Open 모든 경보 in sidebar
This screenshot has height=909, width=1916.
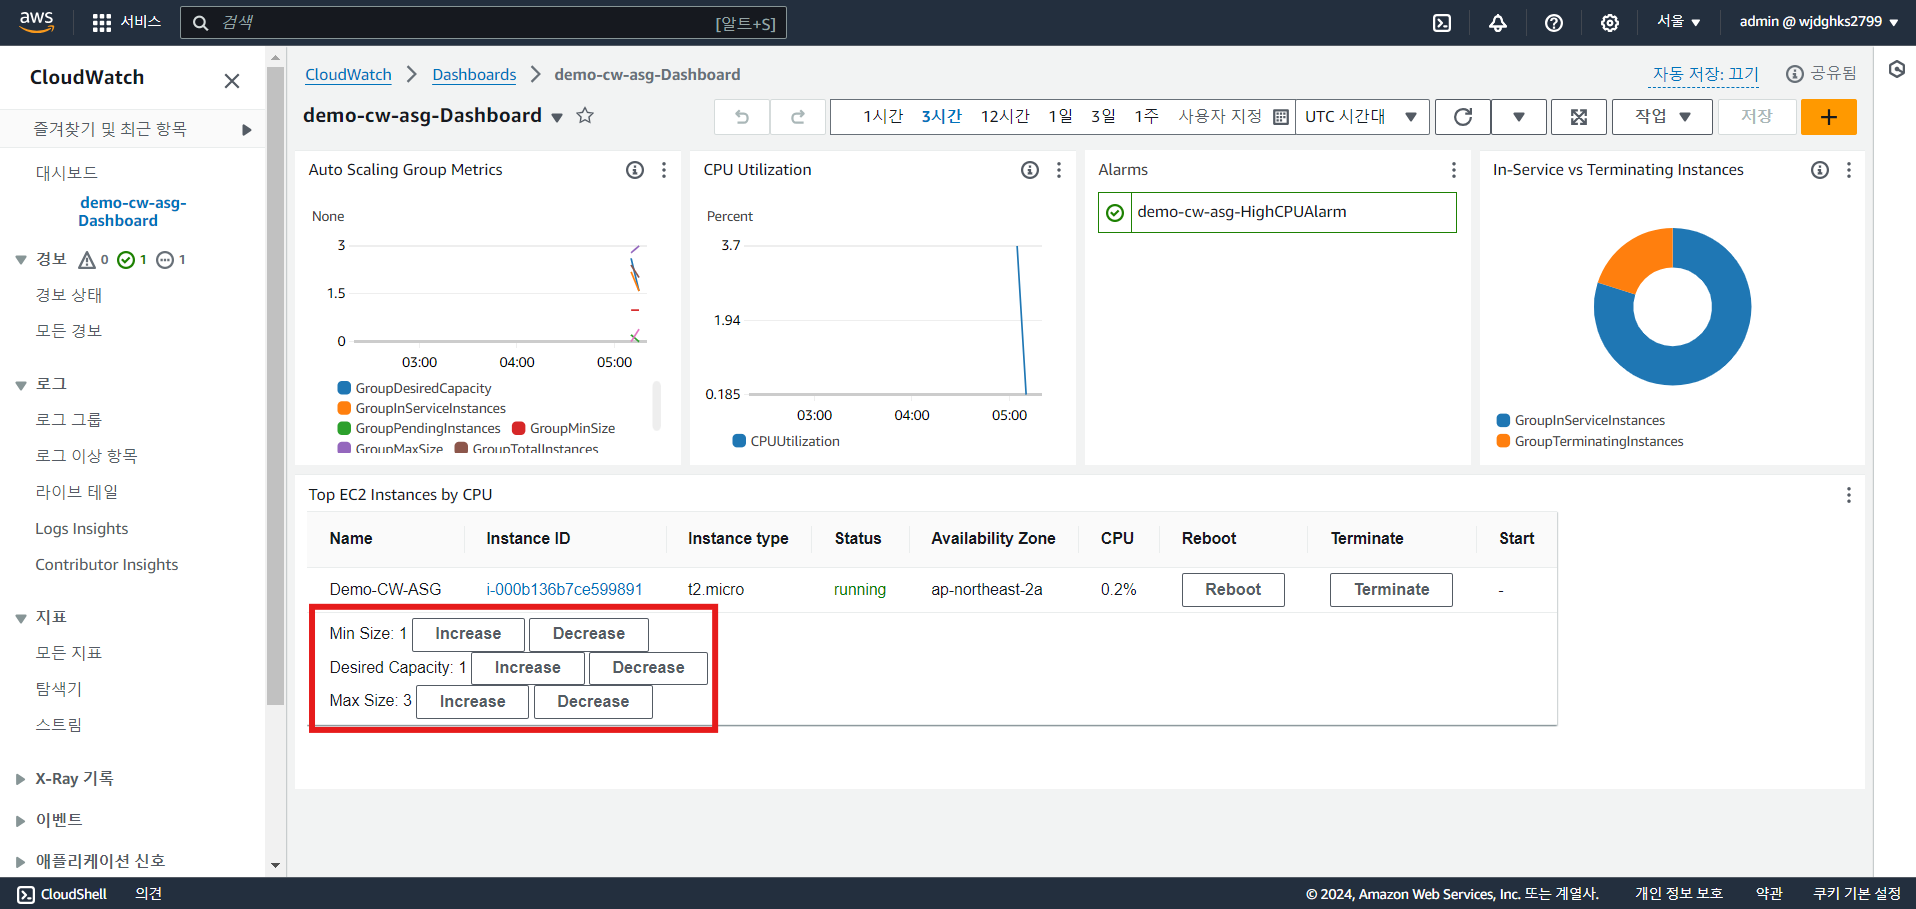tap(69, 331)
